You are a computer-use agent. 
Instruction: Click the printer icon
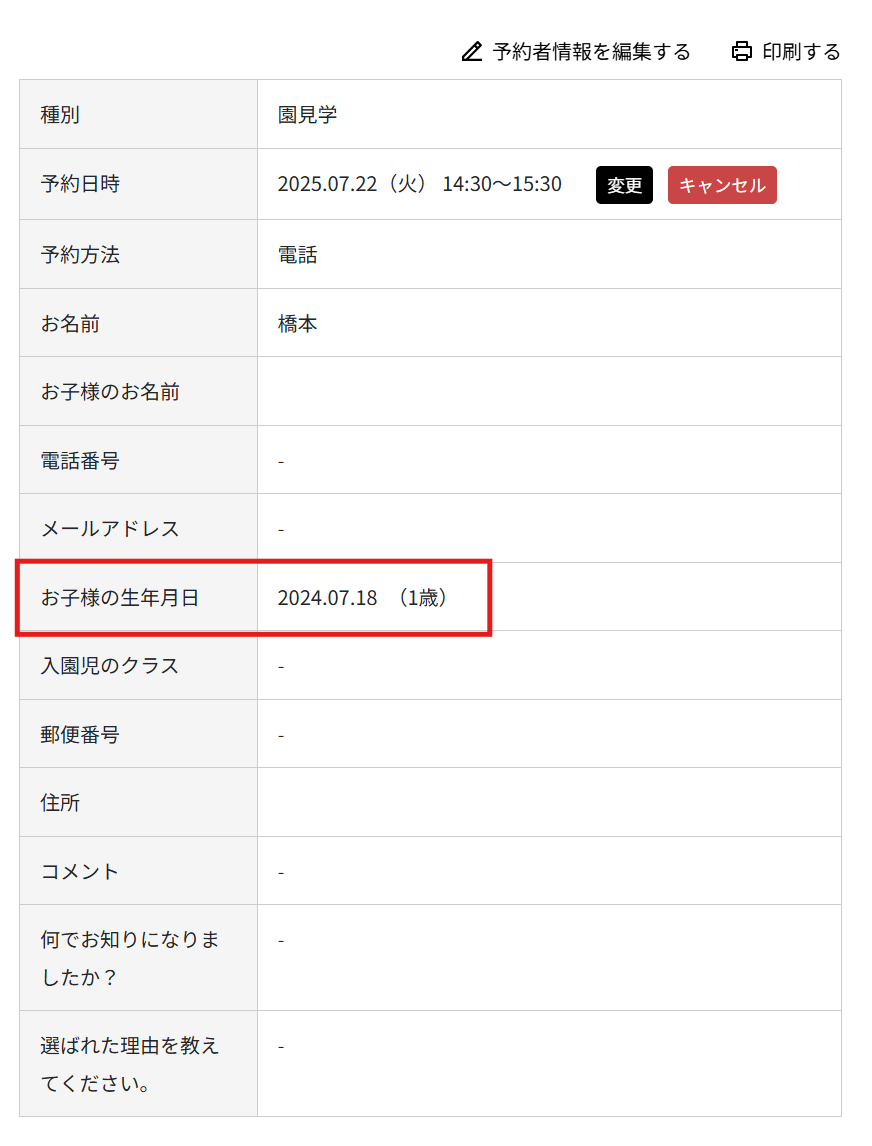tap(741, 50)
